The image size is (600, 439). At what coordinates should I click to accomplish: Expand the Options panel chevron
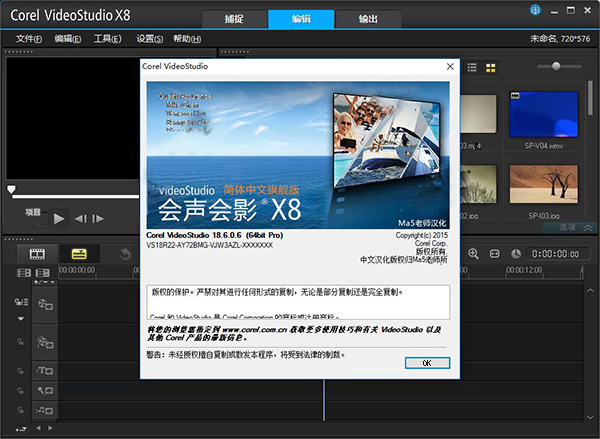[589, 229]
